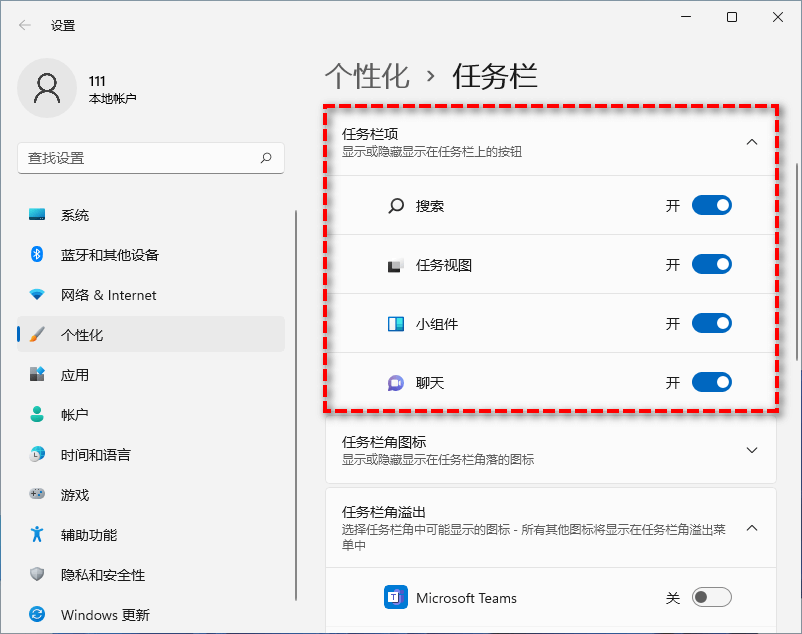The height and width of the screenshot is (634, 802).
Task: Click the user avatar picture
Action: [47, 88]
